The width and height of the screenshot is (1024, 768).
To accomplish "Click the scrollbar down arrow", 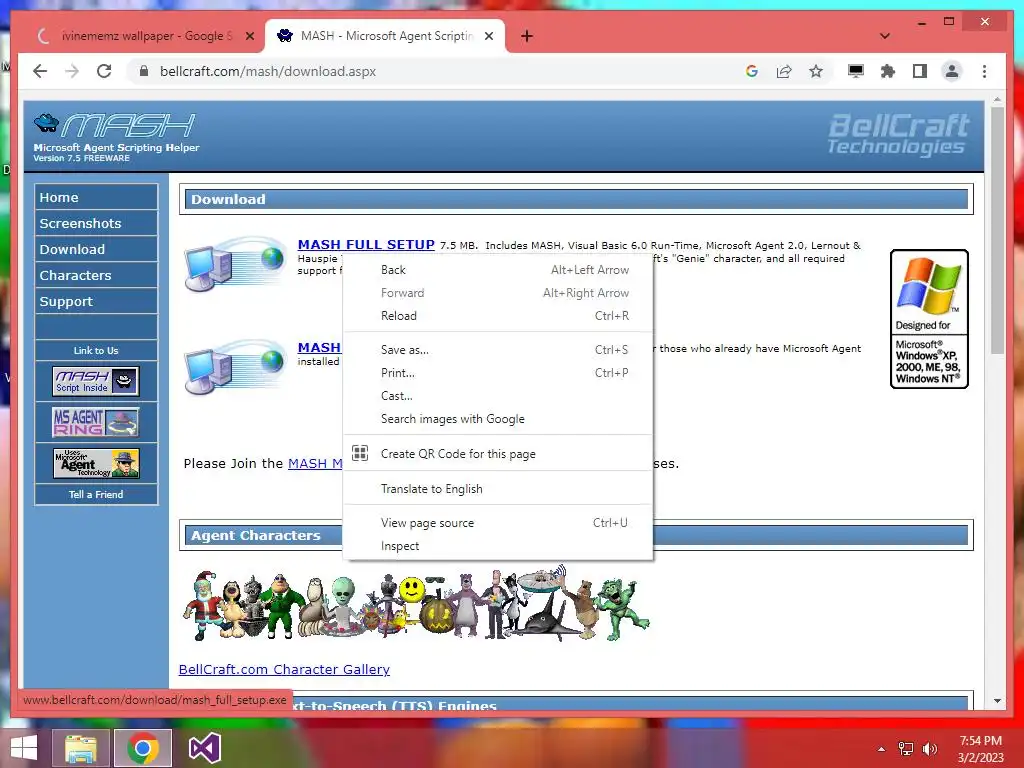I will [x=997, y=701].
